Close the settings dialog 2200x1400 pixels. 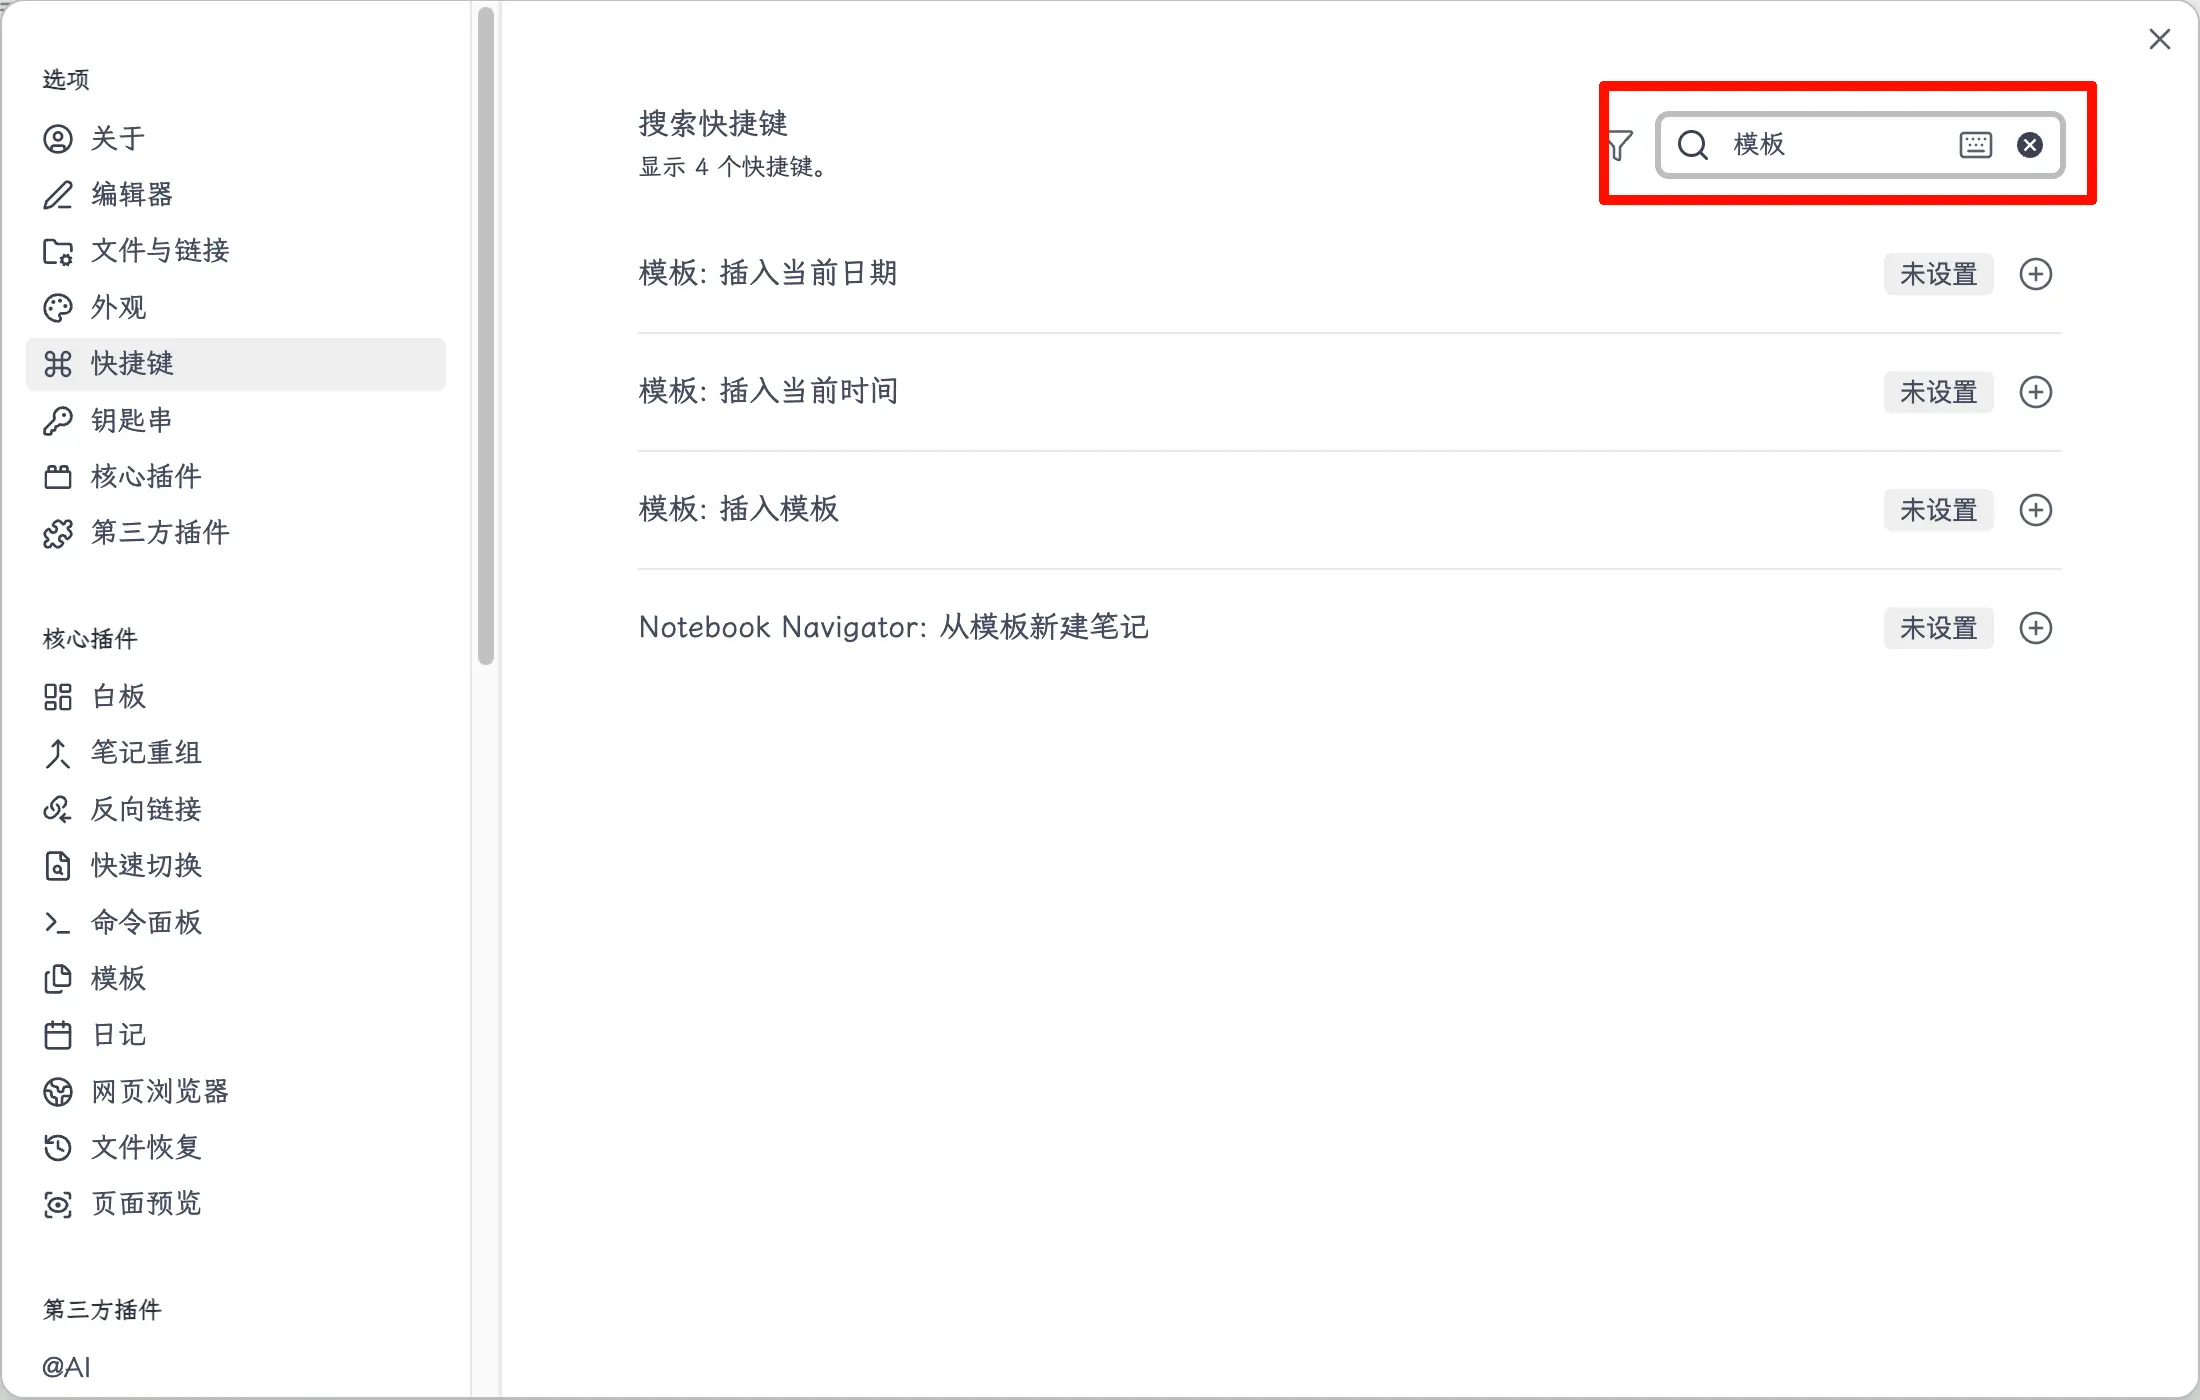click(2159, 39)
